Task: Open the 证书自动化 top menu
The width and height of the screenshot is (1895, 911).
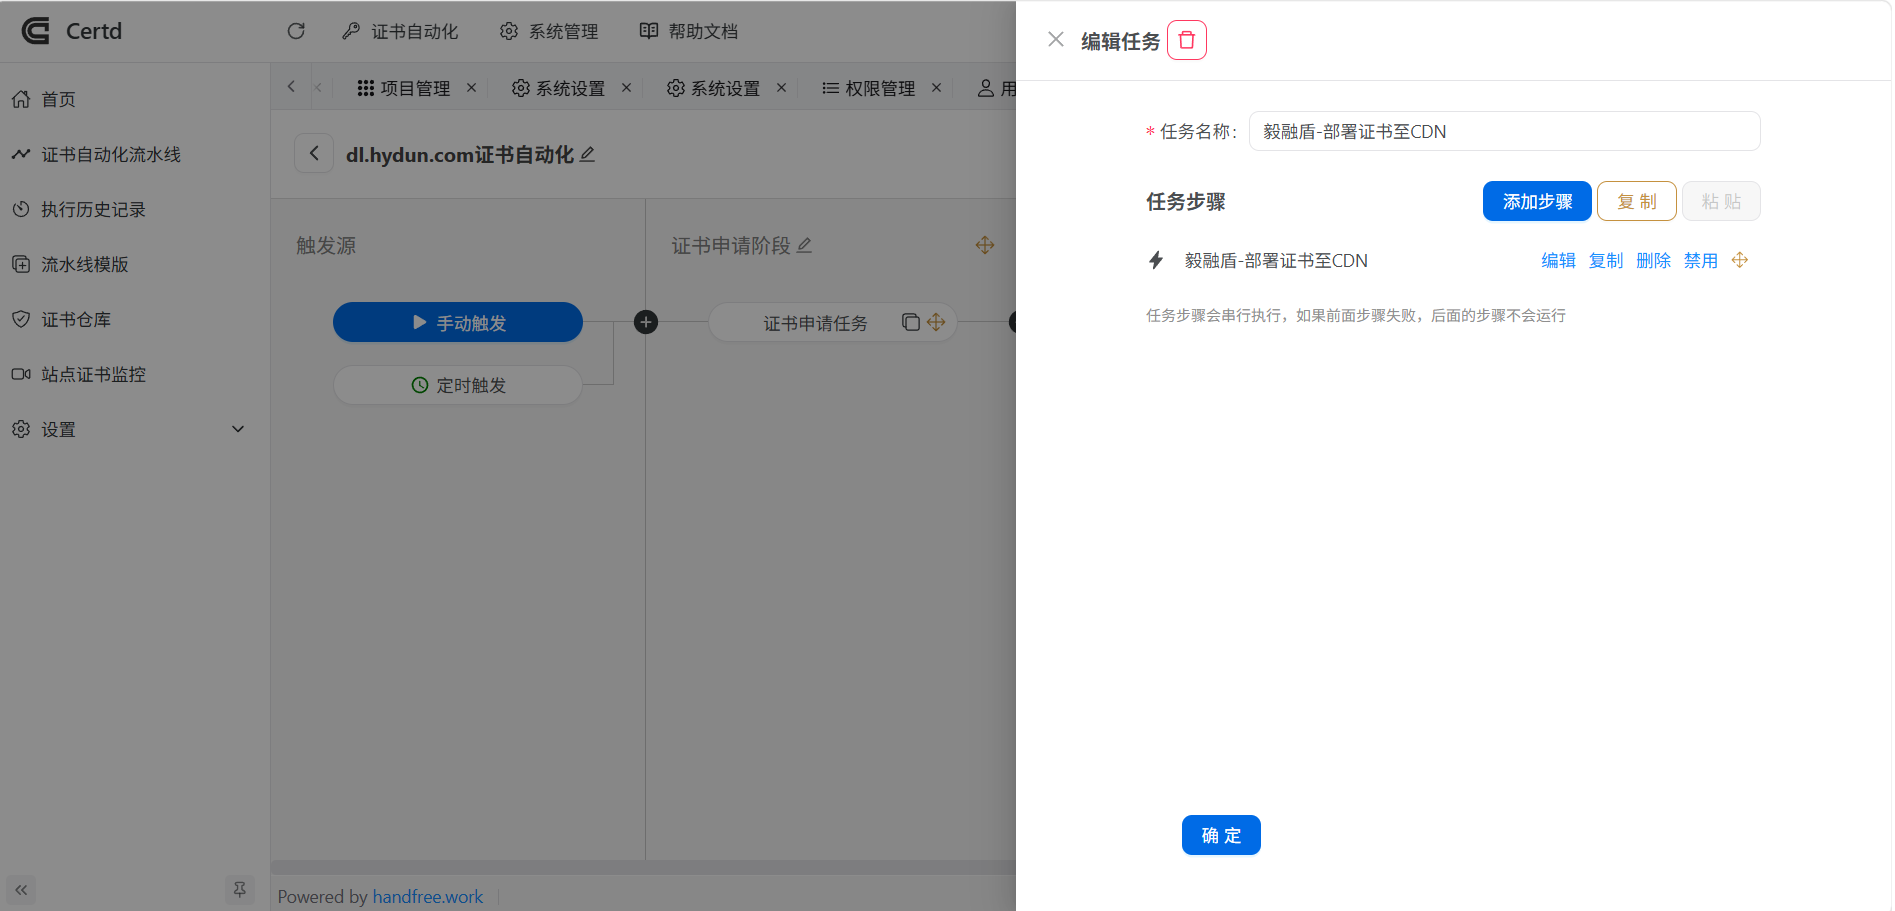Action: (400, 31)
